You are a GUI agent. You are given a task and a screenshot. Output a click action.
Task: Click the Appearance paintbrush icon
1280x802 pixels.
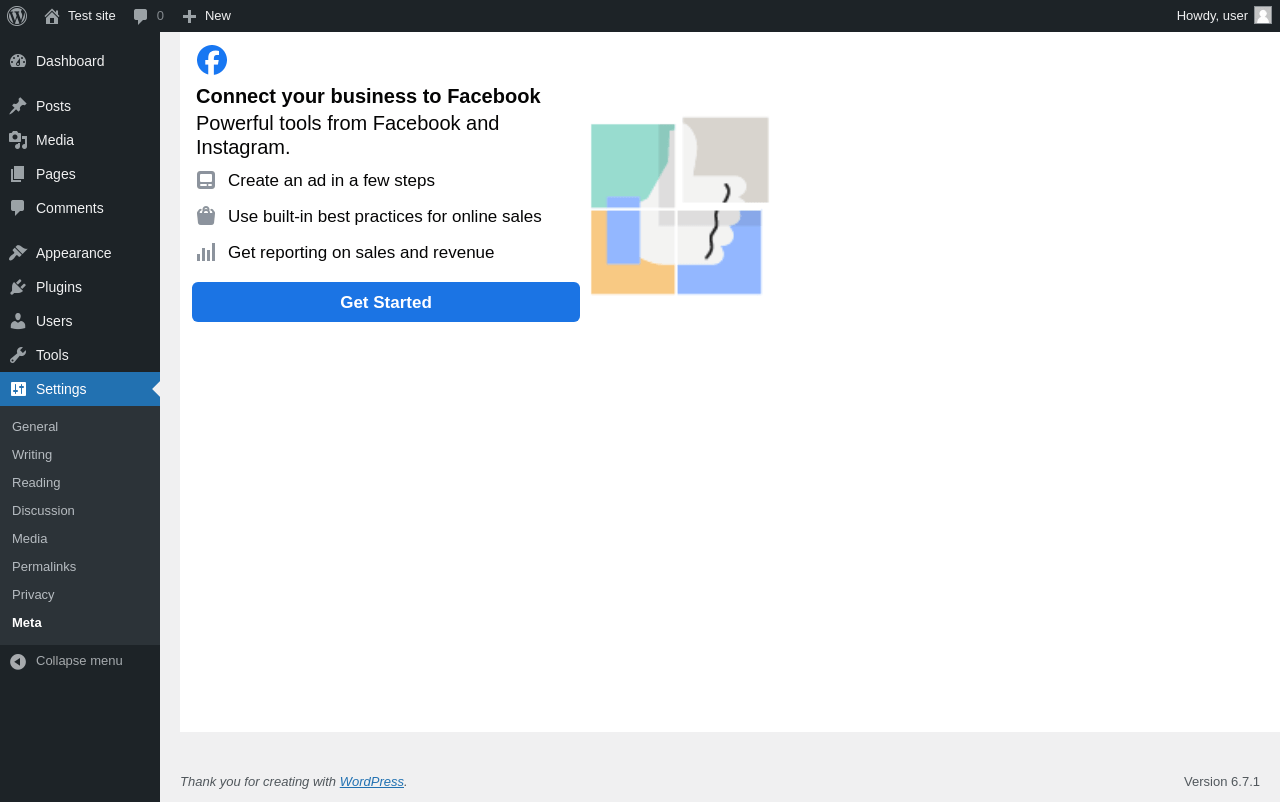(18, 253)
